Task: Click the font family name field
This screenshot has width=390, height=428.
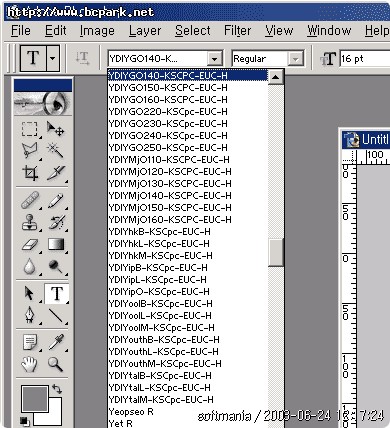Action: click(157, 59)
